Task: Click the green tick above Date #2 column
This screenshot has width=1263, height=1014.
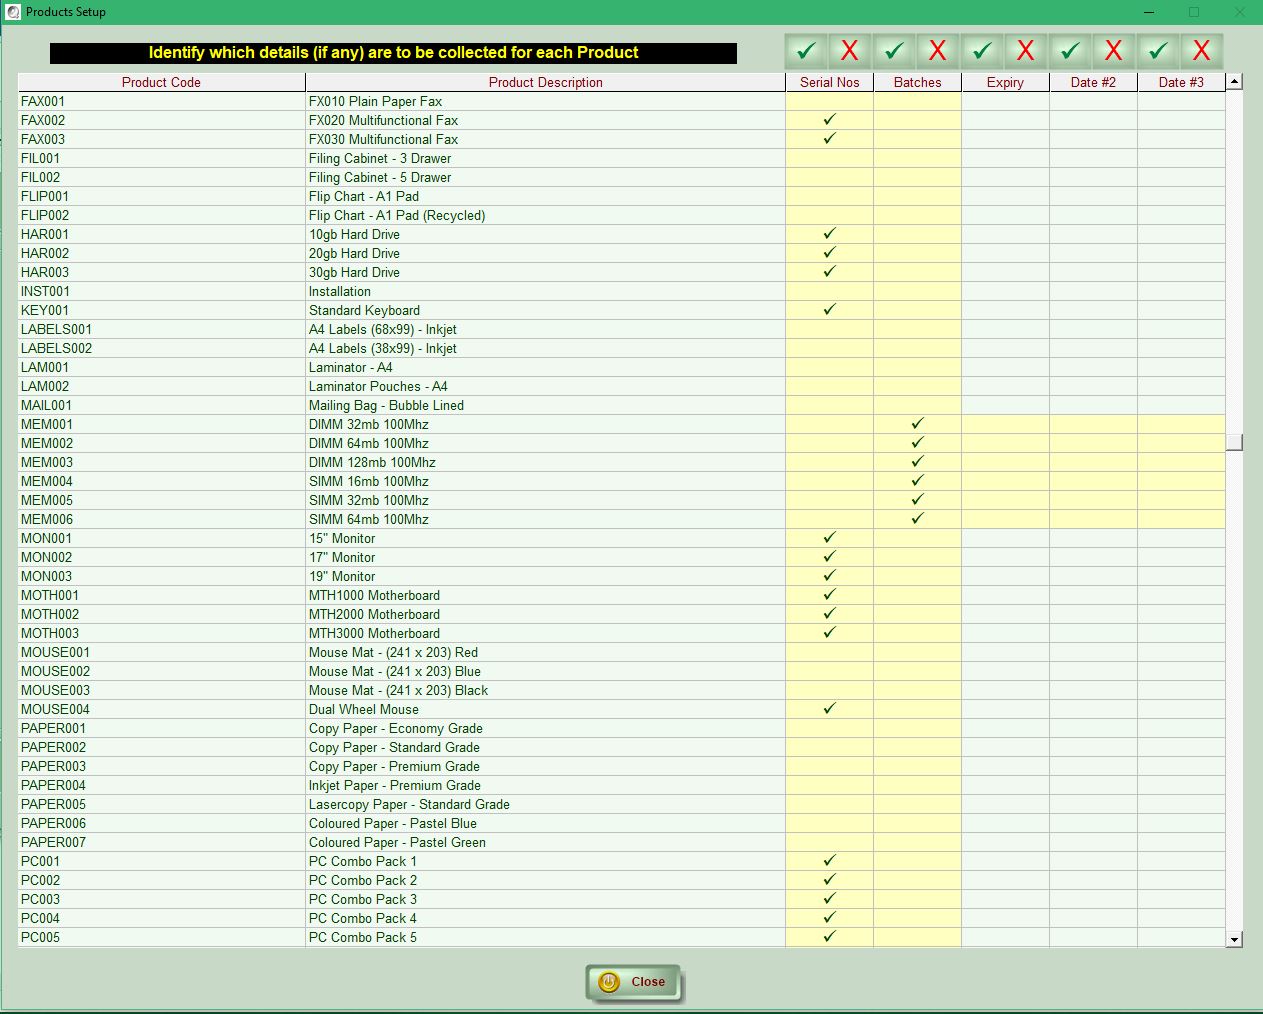Action: coord(1070,51)
